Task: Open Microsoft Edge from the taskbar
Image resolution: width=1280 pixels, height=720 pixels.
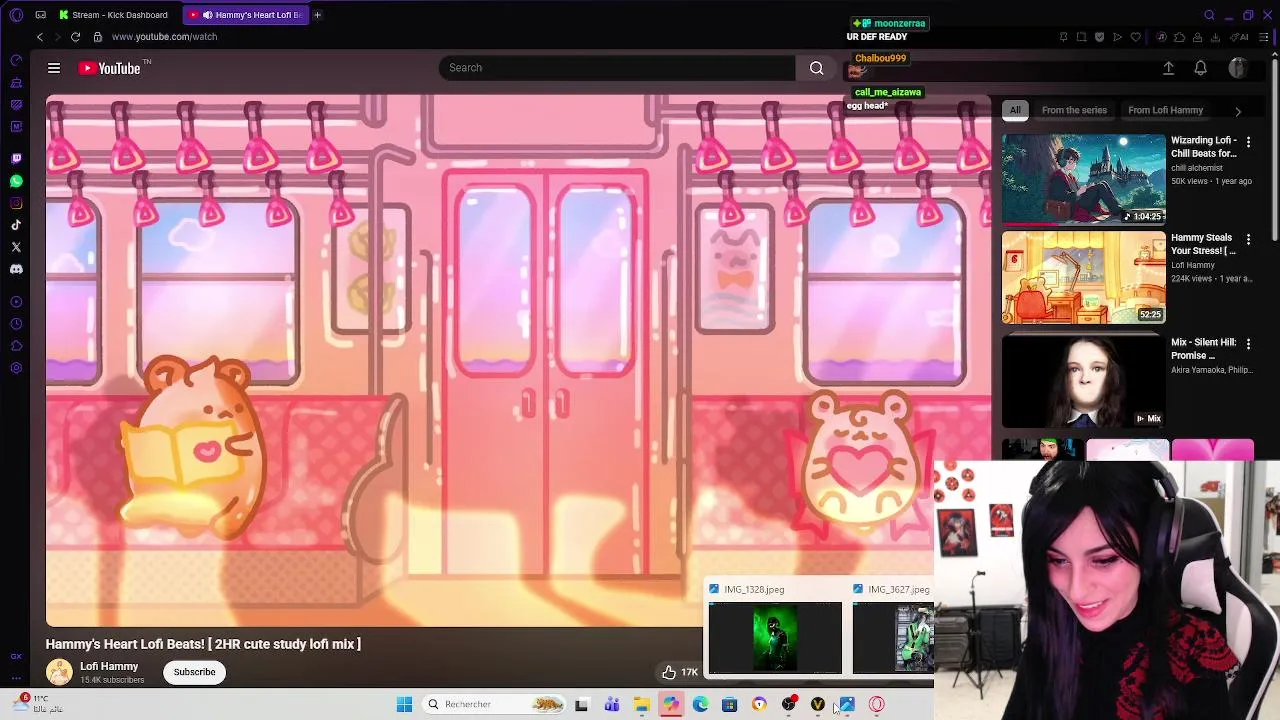Action: 700,705
